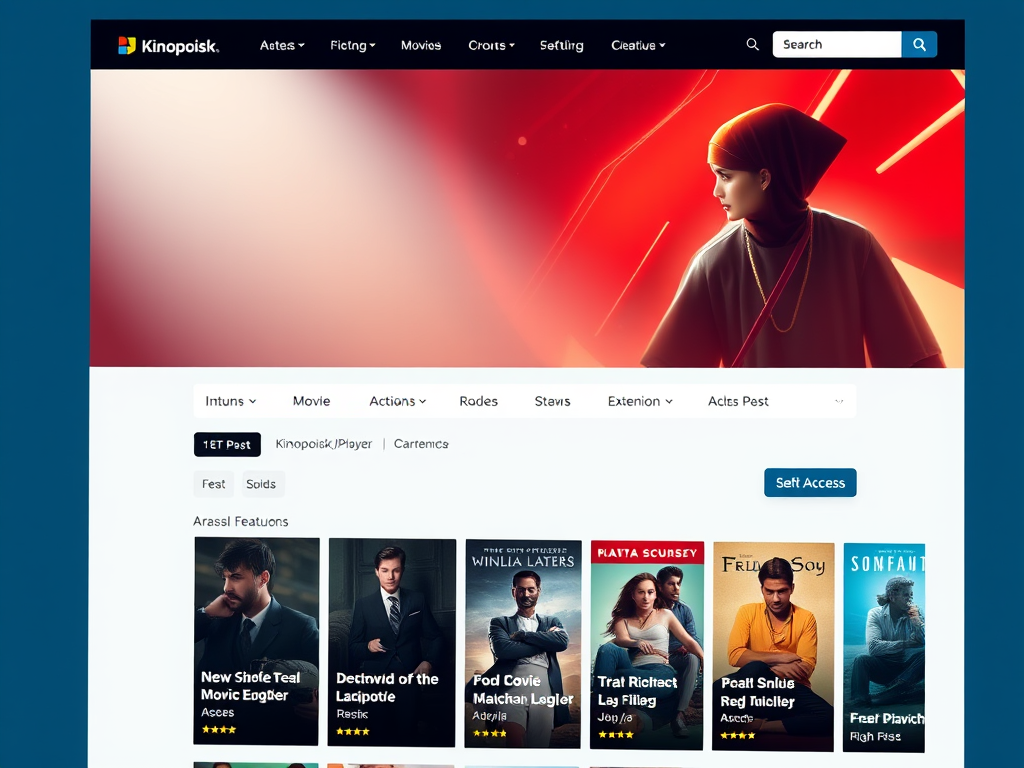Click the magnifier icon left of Search field
This screenshot has width=1024, height=768.
(752, 44)
